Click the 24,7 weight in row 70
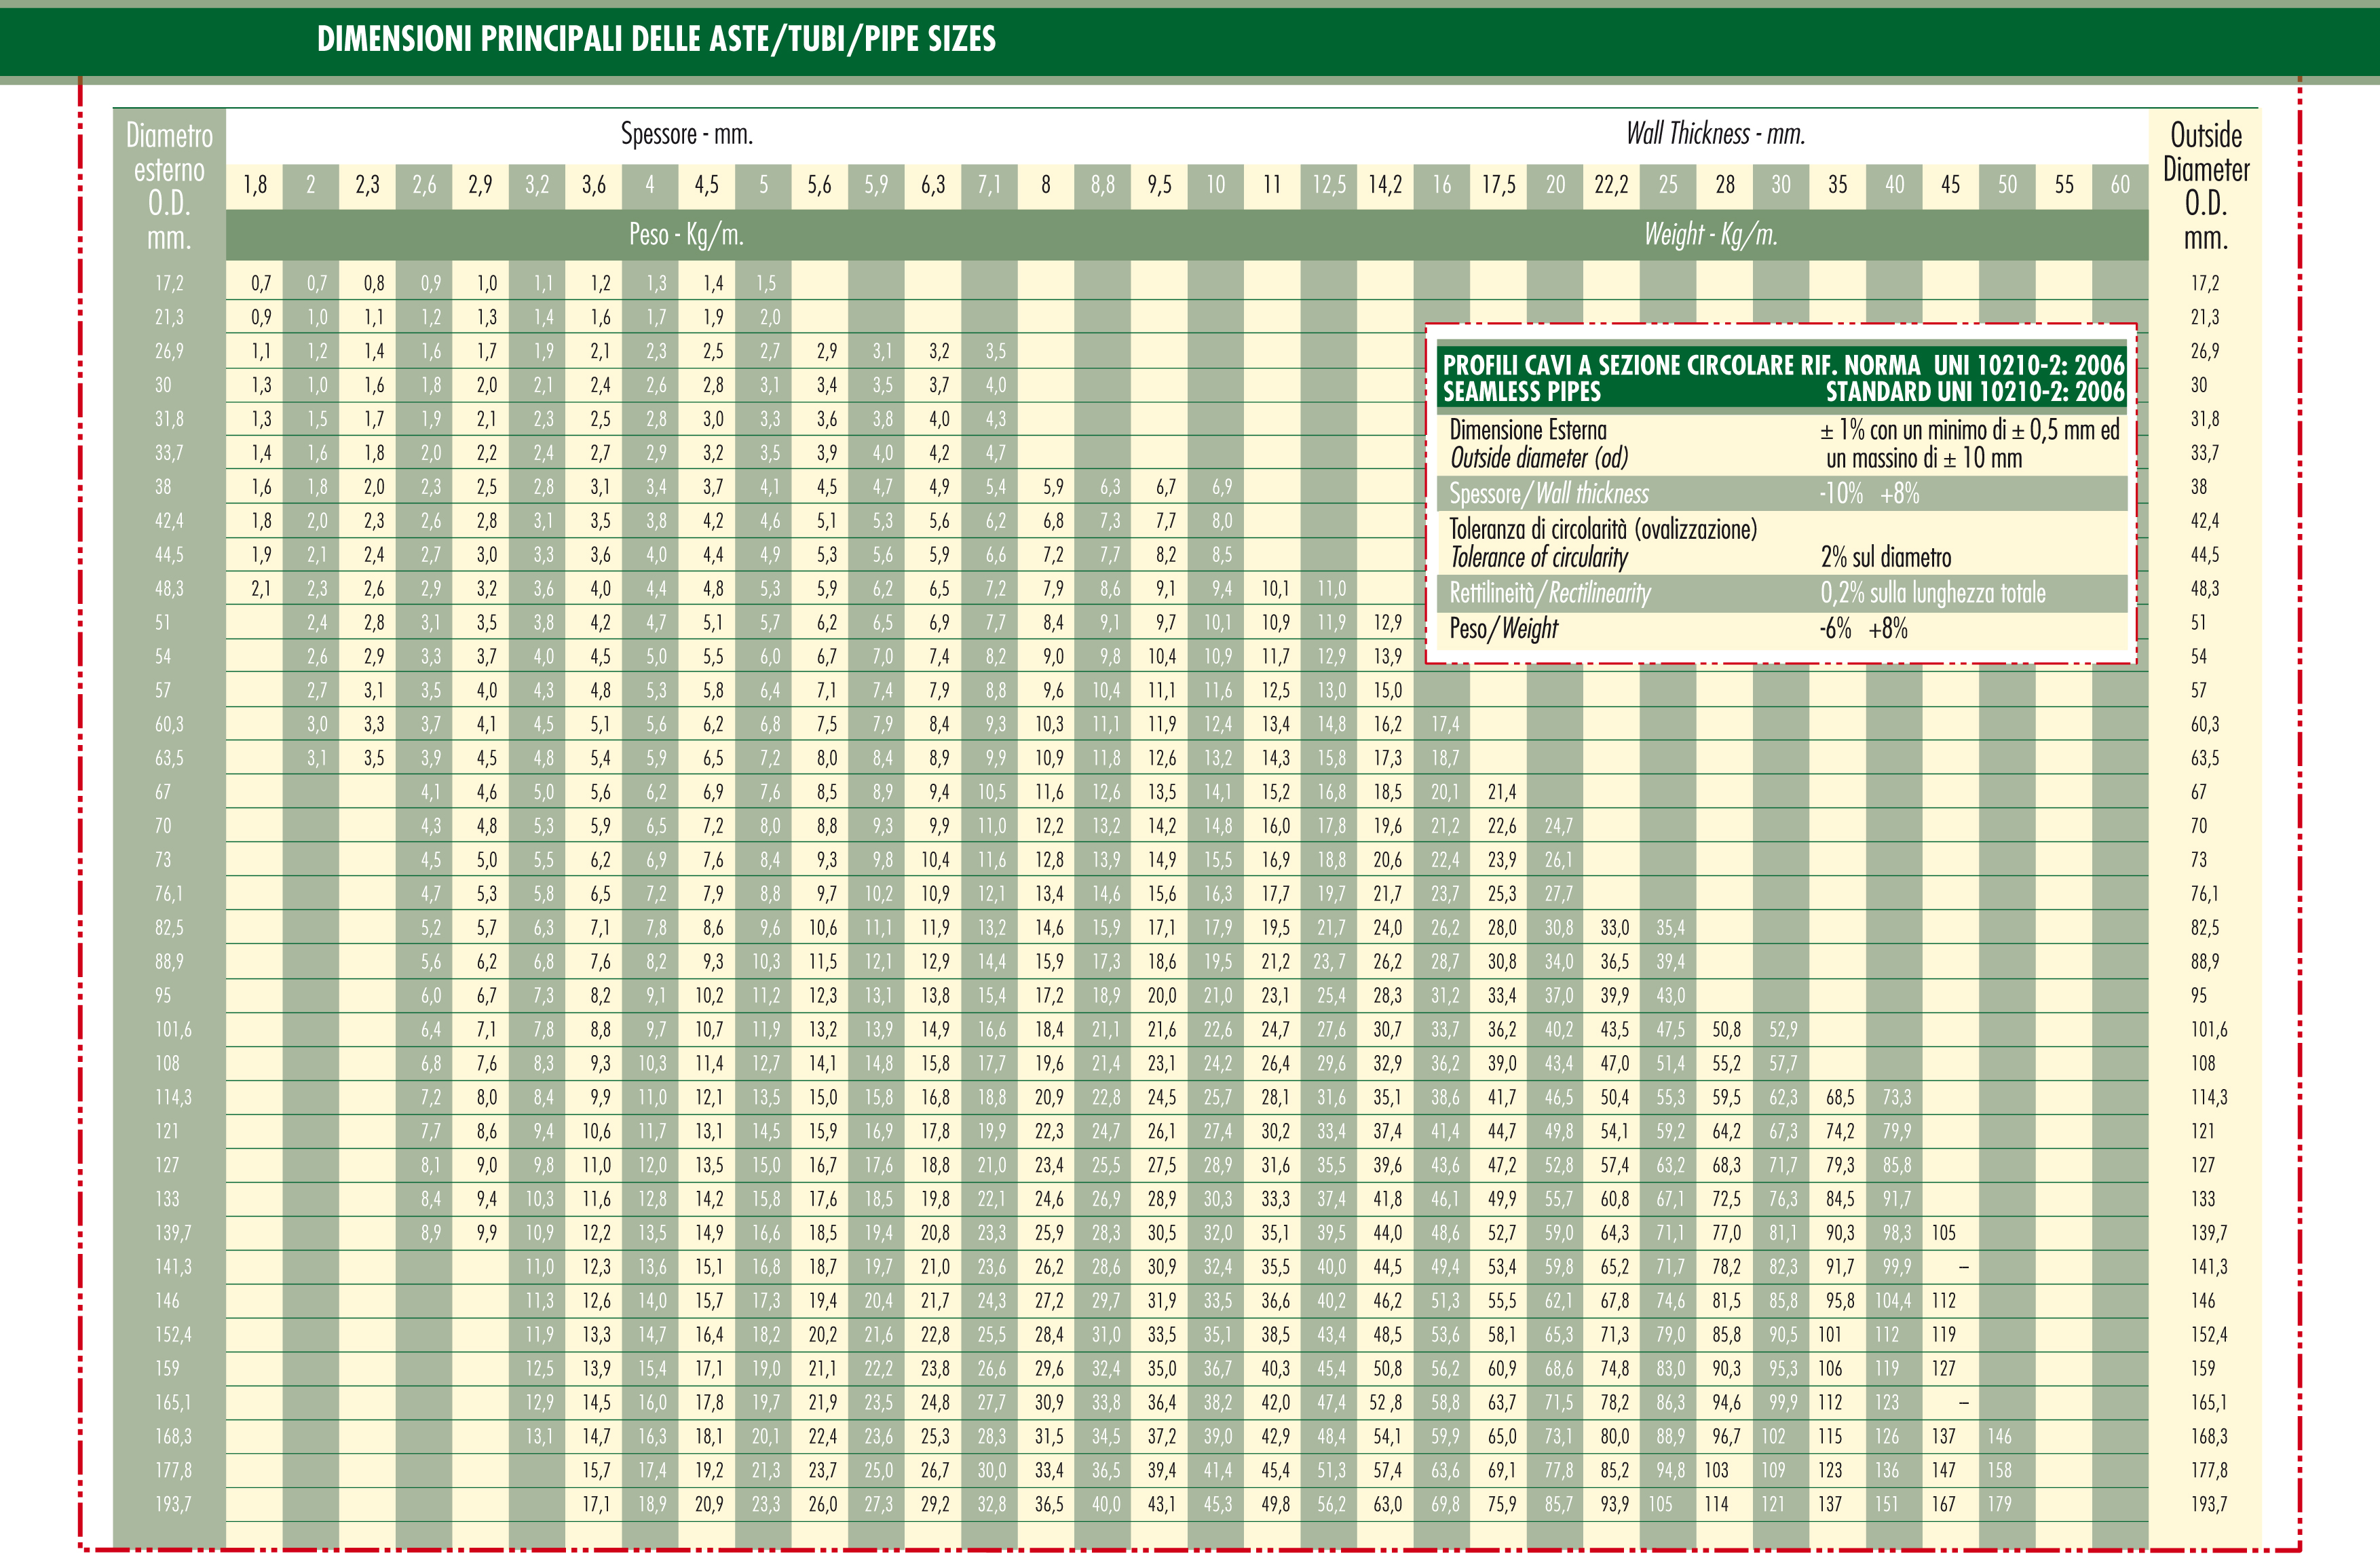2380x1562 pixels. tap(1558, 826)
